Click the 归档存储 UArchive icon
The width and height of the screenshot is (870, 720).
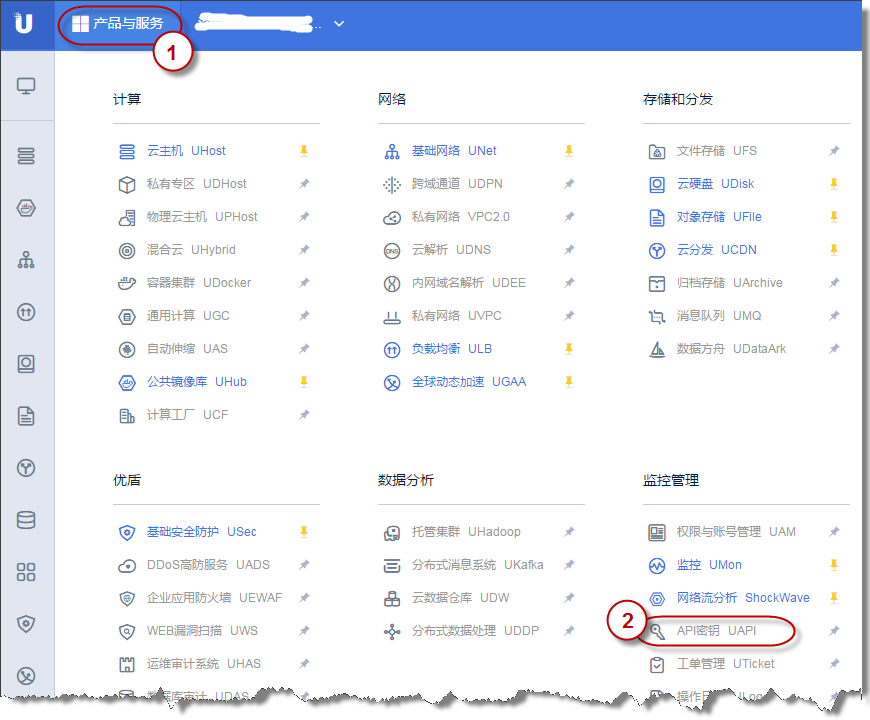pyautogui.click(x=657, y=283)
